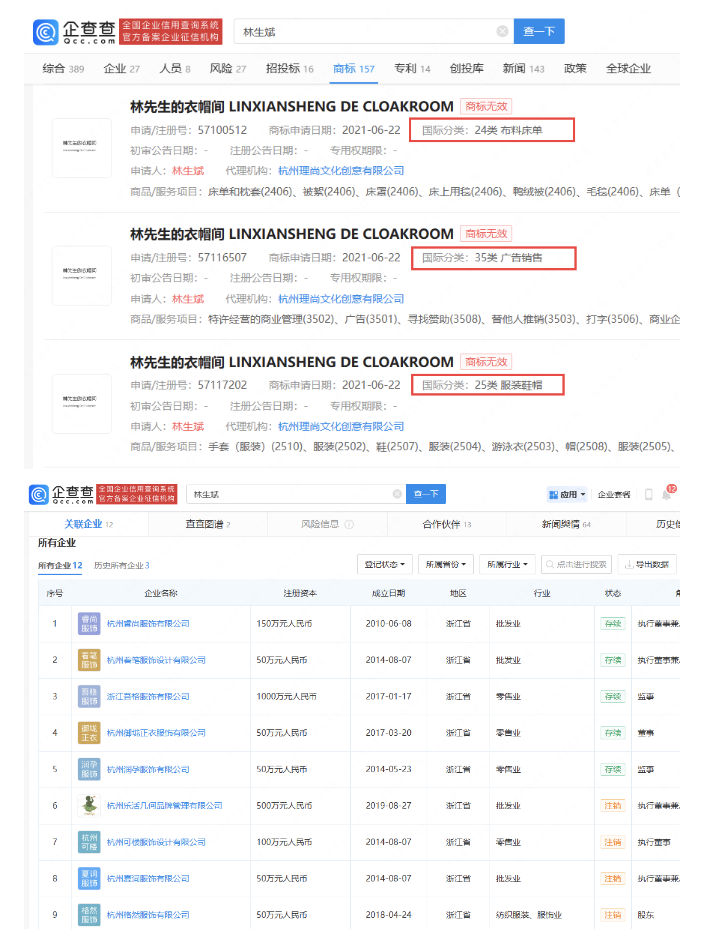This screenshot has height=944, width=710.
Task: Expand the 所属省份 filter dropdown
Action: 444,564
